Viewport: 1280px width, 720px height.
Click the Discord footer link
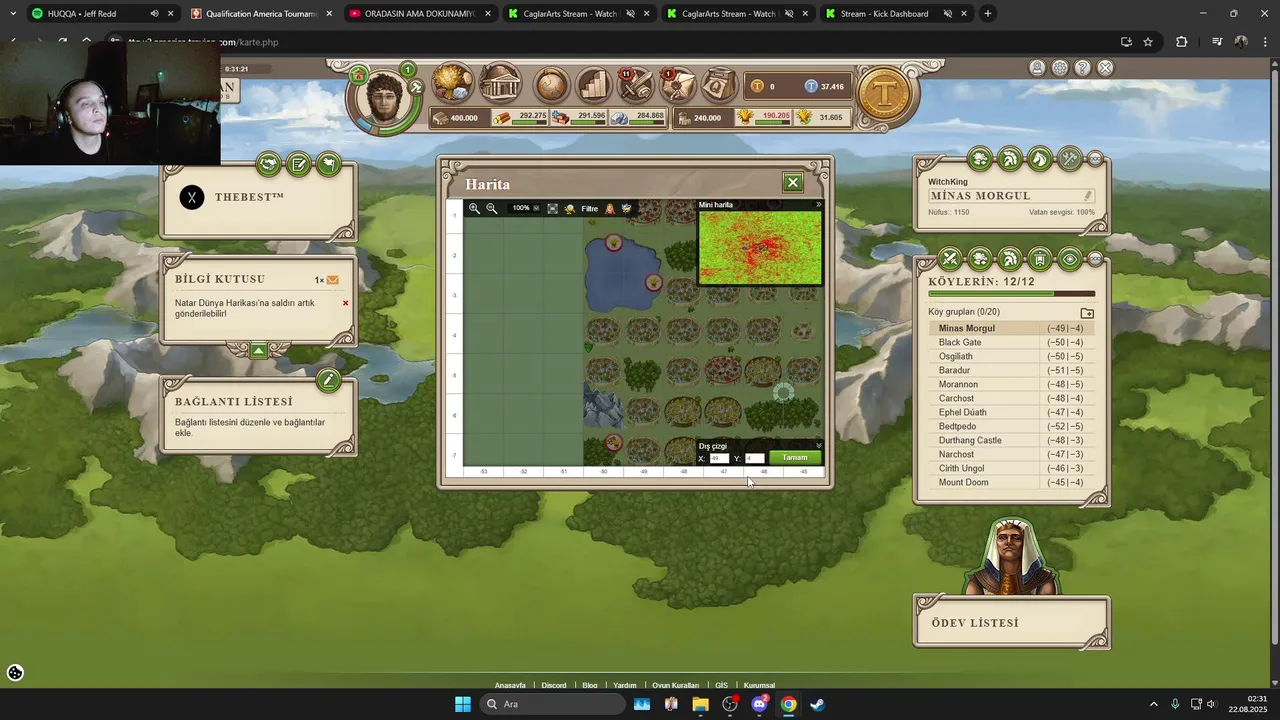[x=554, y=685]
